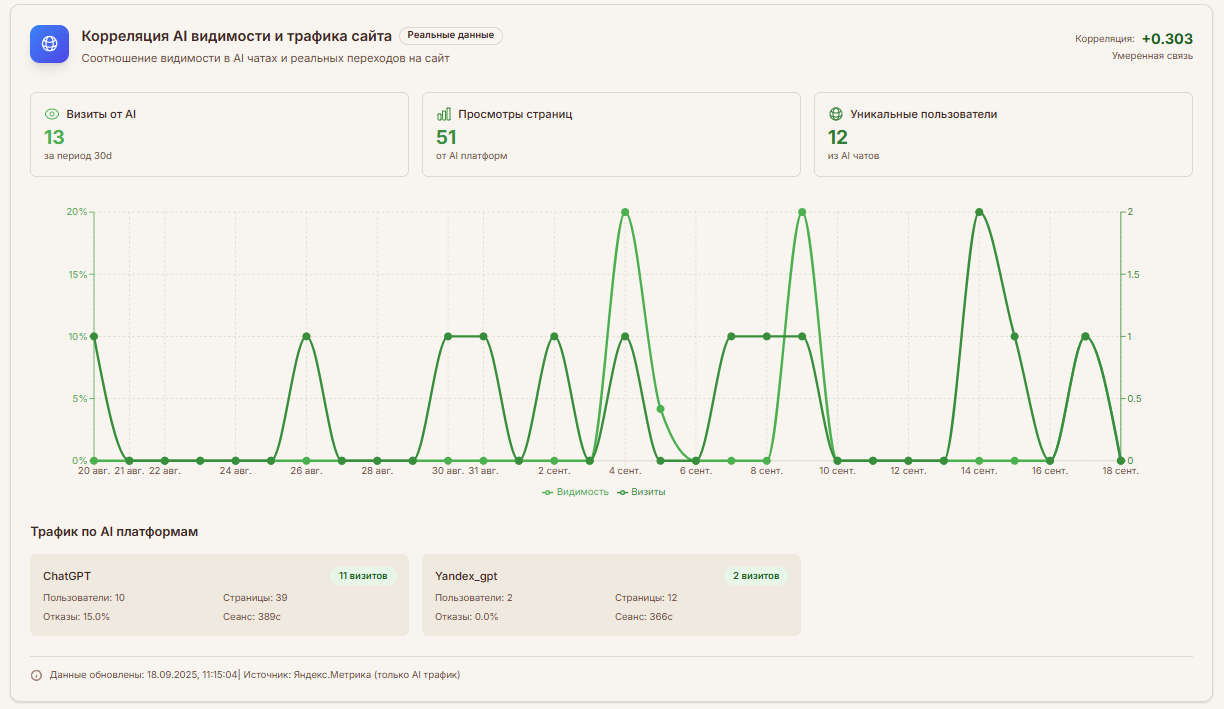Click the visits data point at 26 авг.
1224x709 pixels.
(x=306, y=336)
